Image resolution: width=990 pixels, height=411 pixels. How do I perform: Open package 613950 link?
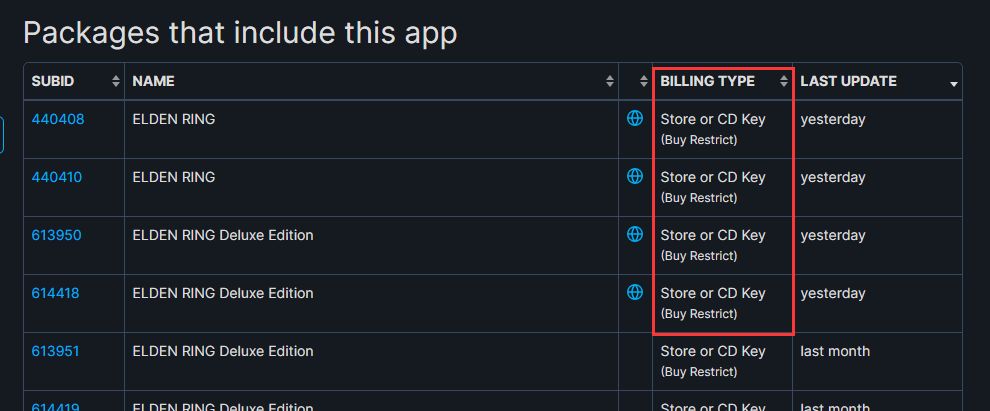[x=56, y=235]
